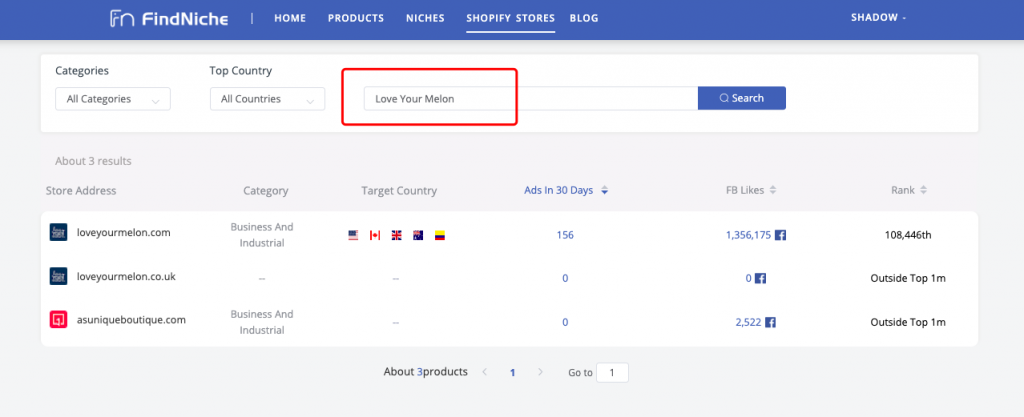Screen dimensions: 1024x417
Task: Click the About 3 results text
Action: [x=93, y=161]
